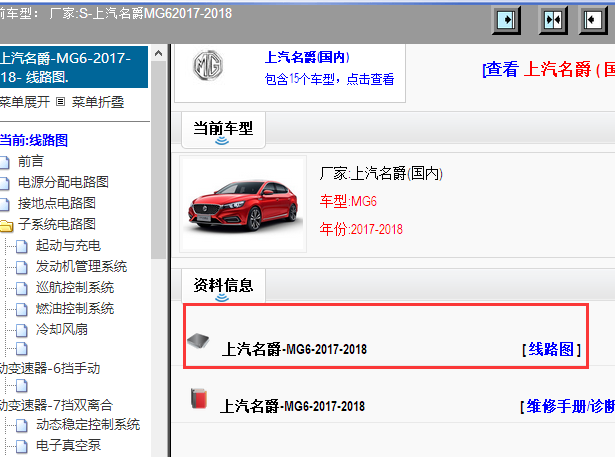Click 菜单折叠 to collapse the menu
This screenshot has height=457, width=615.
pyautogui.click(x=98, y=102)
